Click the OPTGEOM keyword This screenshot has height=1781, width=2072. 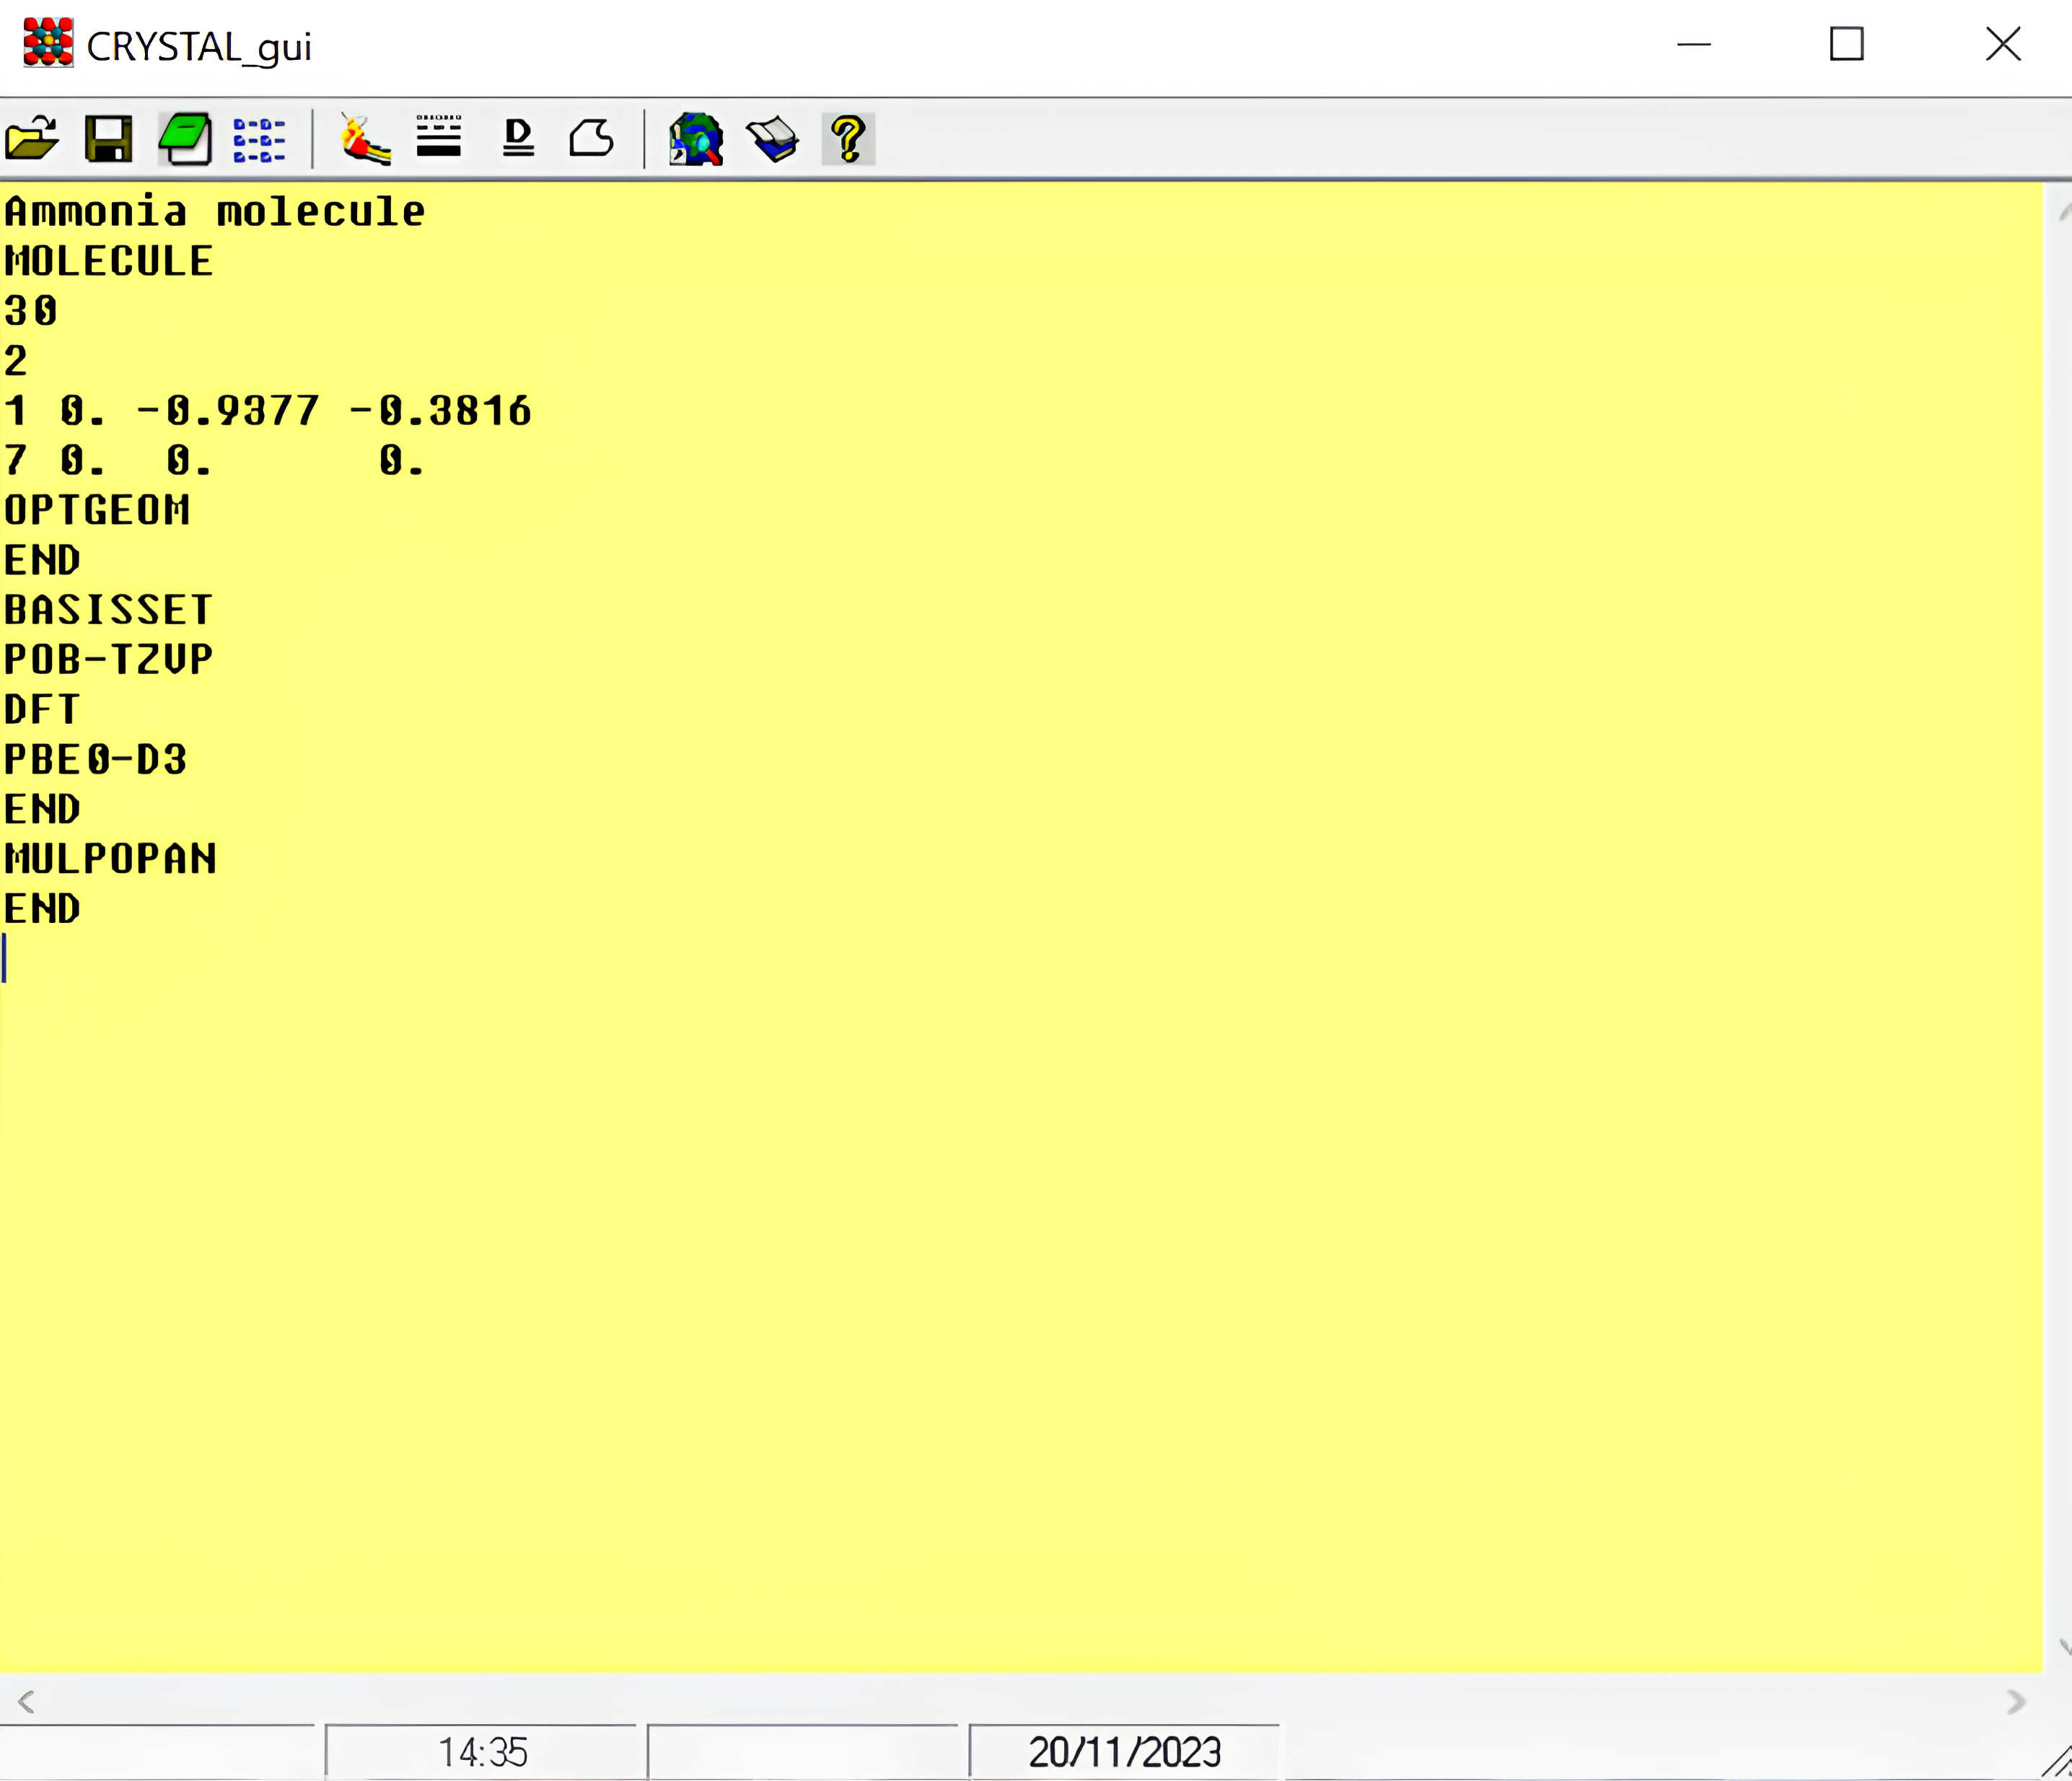click(97, 511)
